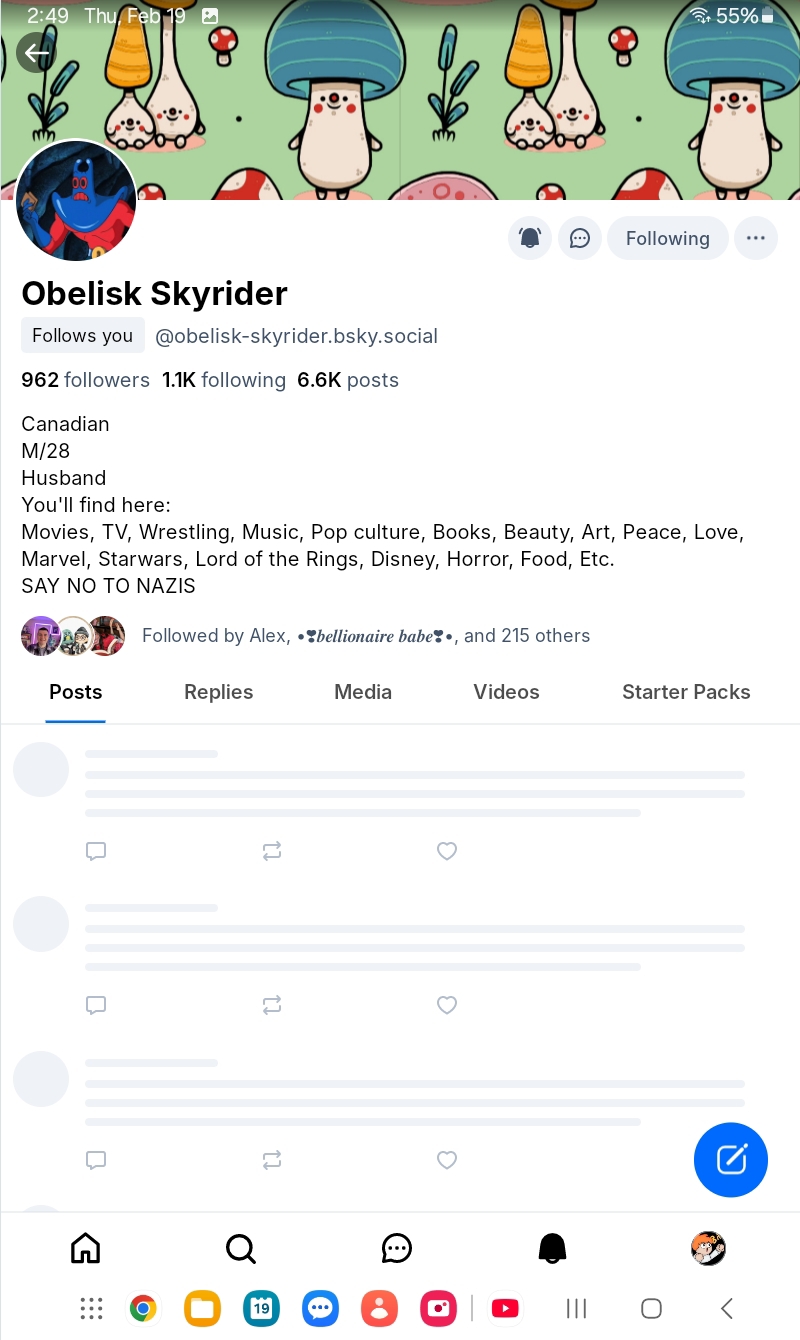Compose a new post with the blue button
This screenshot has height=1340, width=800.
(731, 1160)
